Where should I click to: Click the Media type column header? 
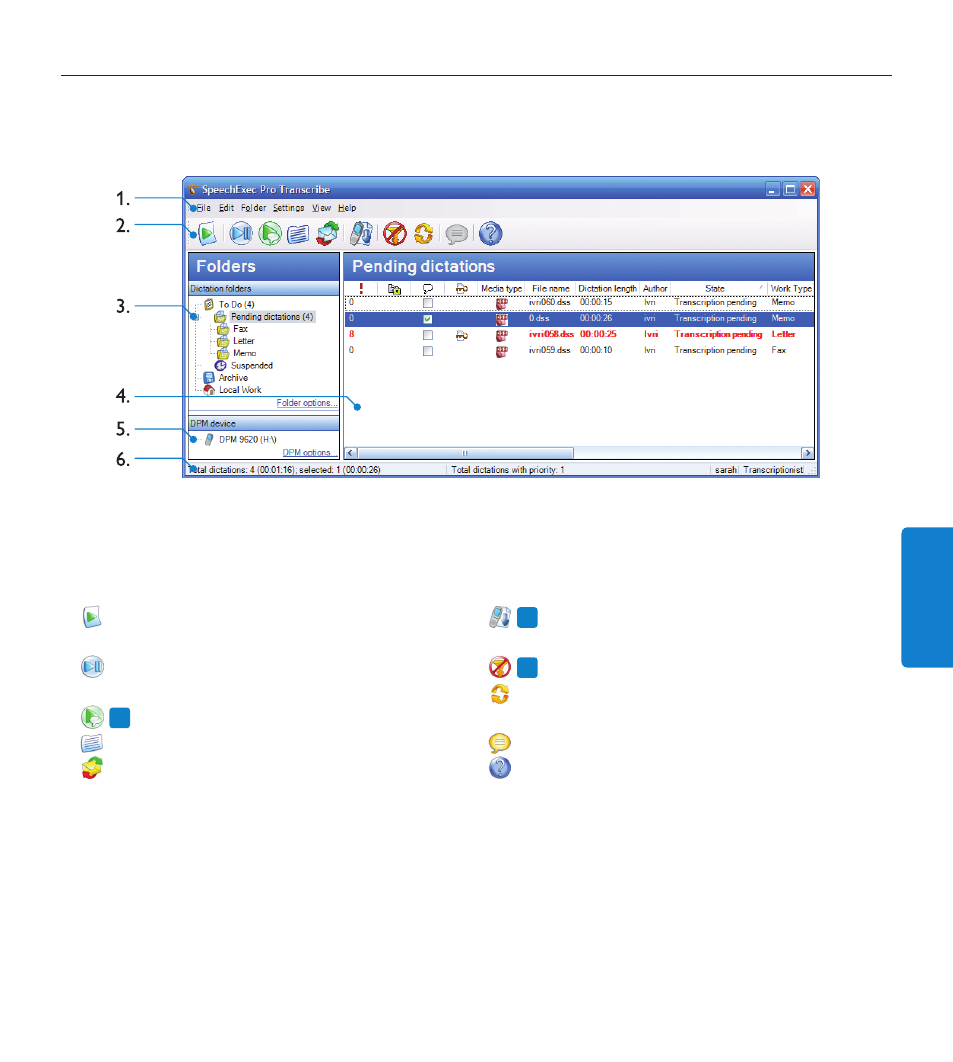(x=501, y=289)
